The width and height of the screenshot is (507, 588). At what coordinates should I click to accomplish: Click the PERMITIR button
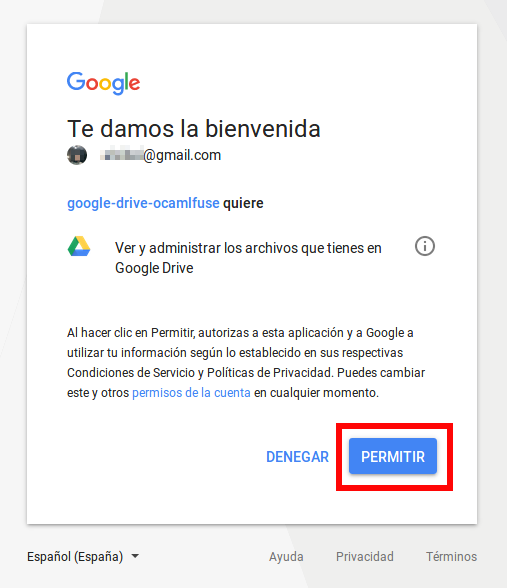[393, 456]
